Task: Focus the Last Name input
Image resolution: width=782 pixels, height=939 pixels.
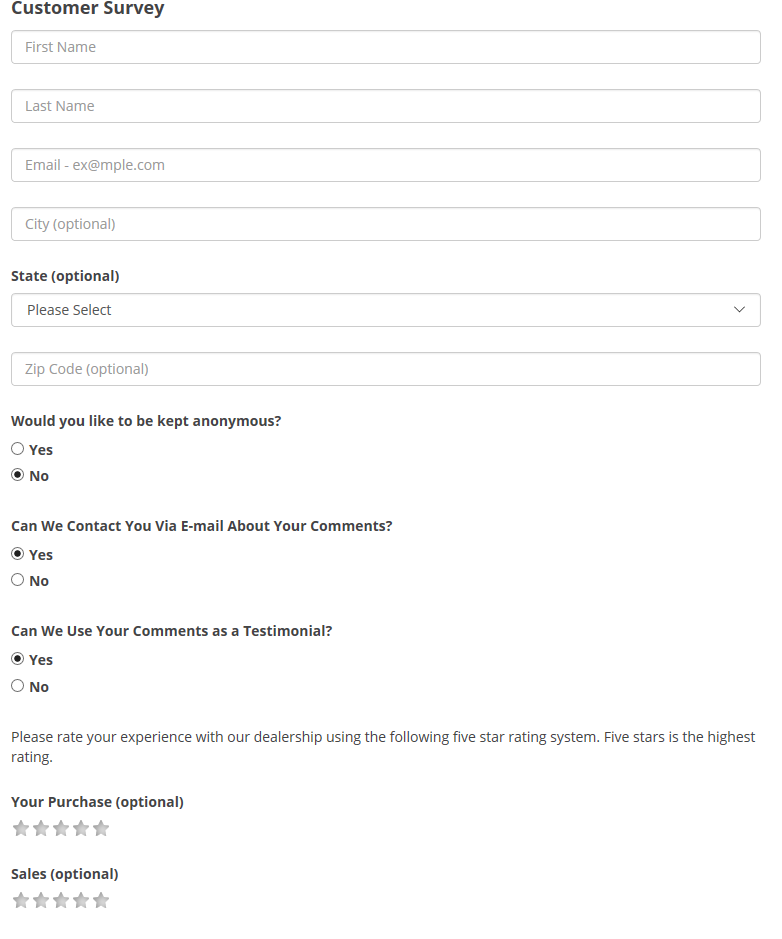Action: pyautogui.click(x=385, y=106)
